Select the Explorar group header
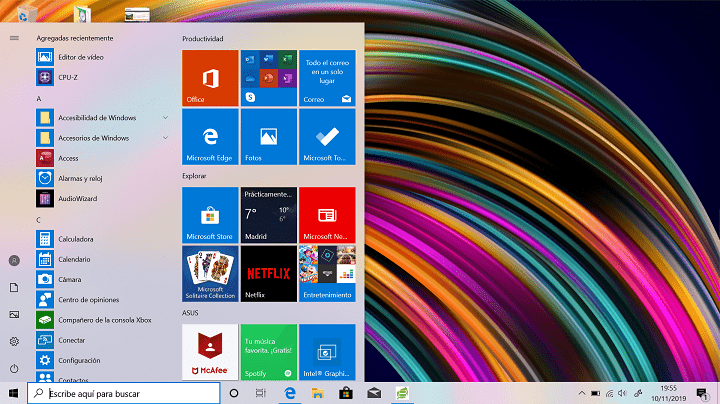Image resolution: width=720 pixels, height=404 pixels. [x=194, y=176]
